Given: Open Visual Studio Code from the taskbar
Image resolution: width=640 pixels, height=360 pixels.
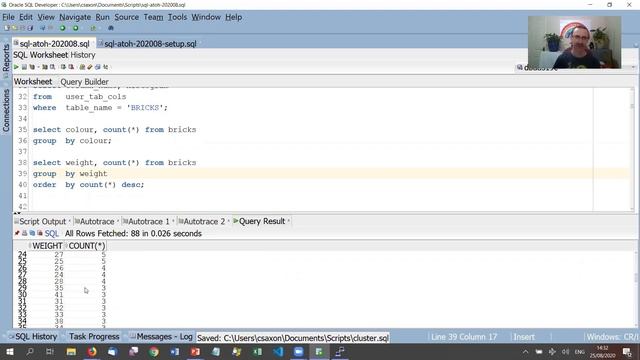Looking at the screenshot, I should 278,351.
